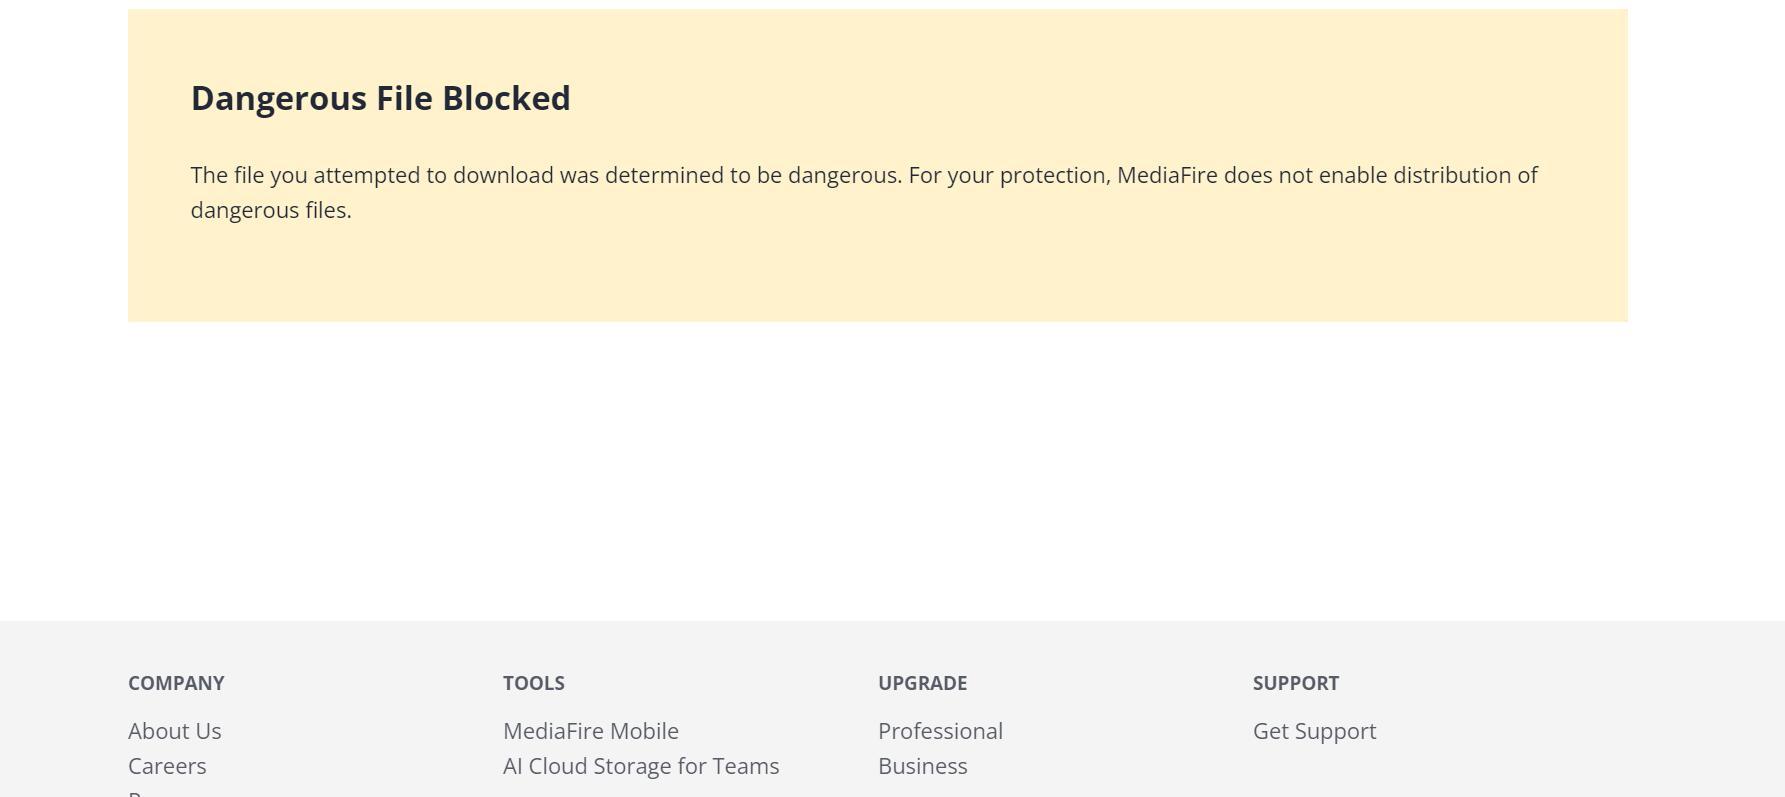
Task: Click the cut-off link below Careers
Action: click(x=140, y=794)
